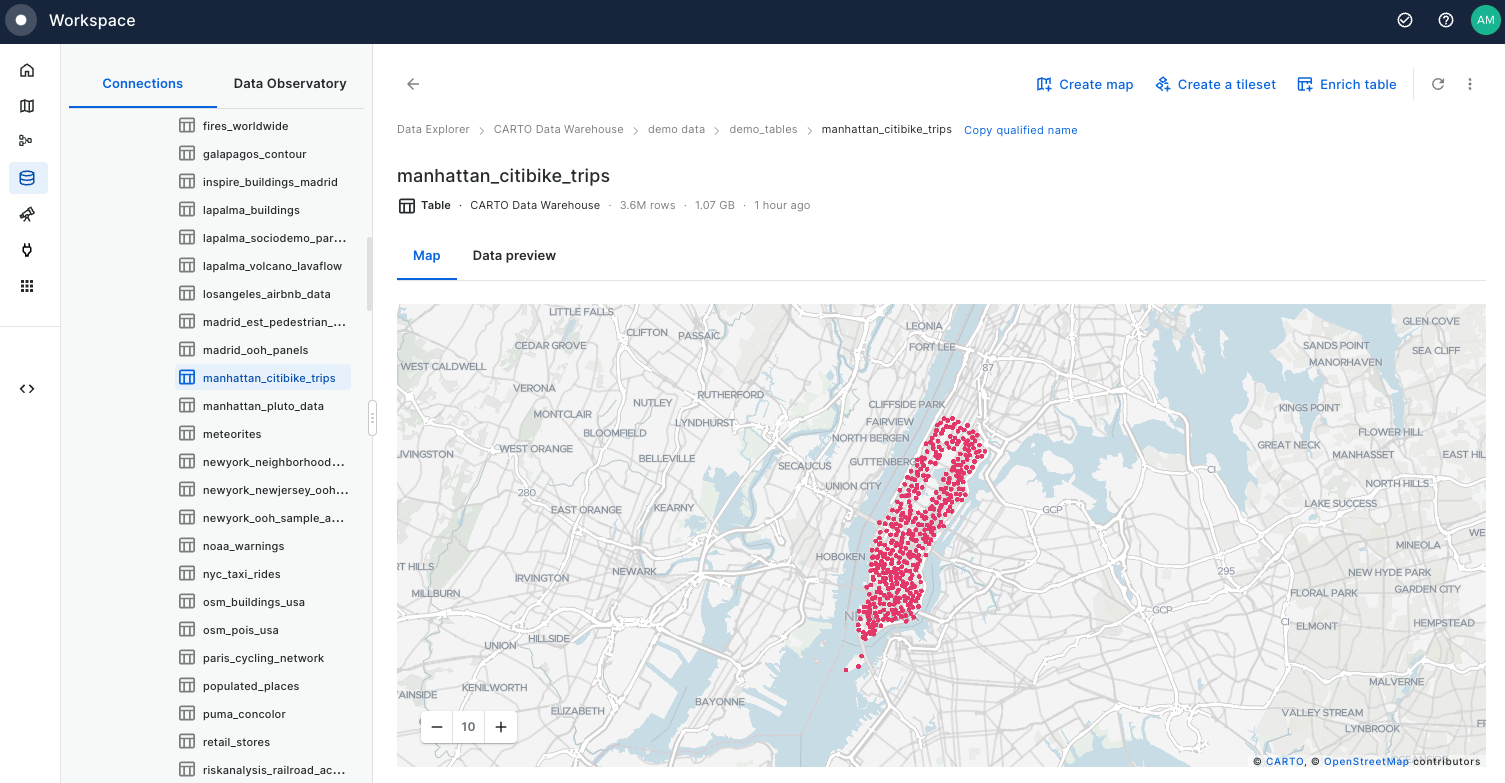Click the AM user avatar menu
The width and height of the screenshot is (1505, 783).
(x=1485, y=20)
